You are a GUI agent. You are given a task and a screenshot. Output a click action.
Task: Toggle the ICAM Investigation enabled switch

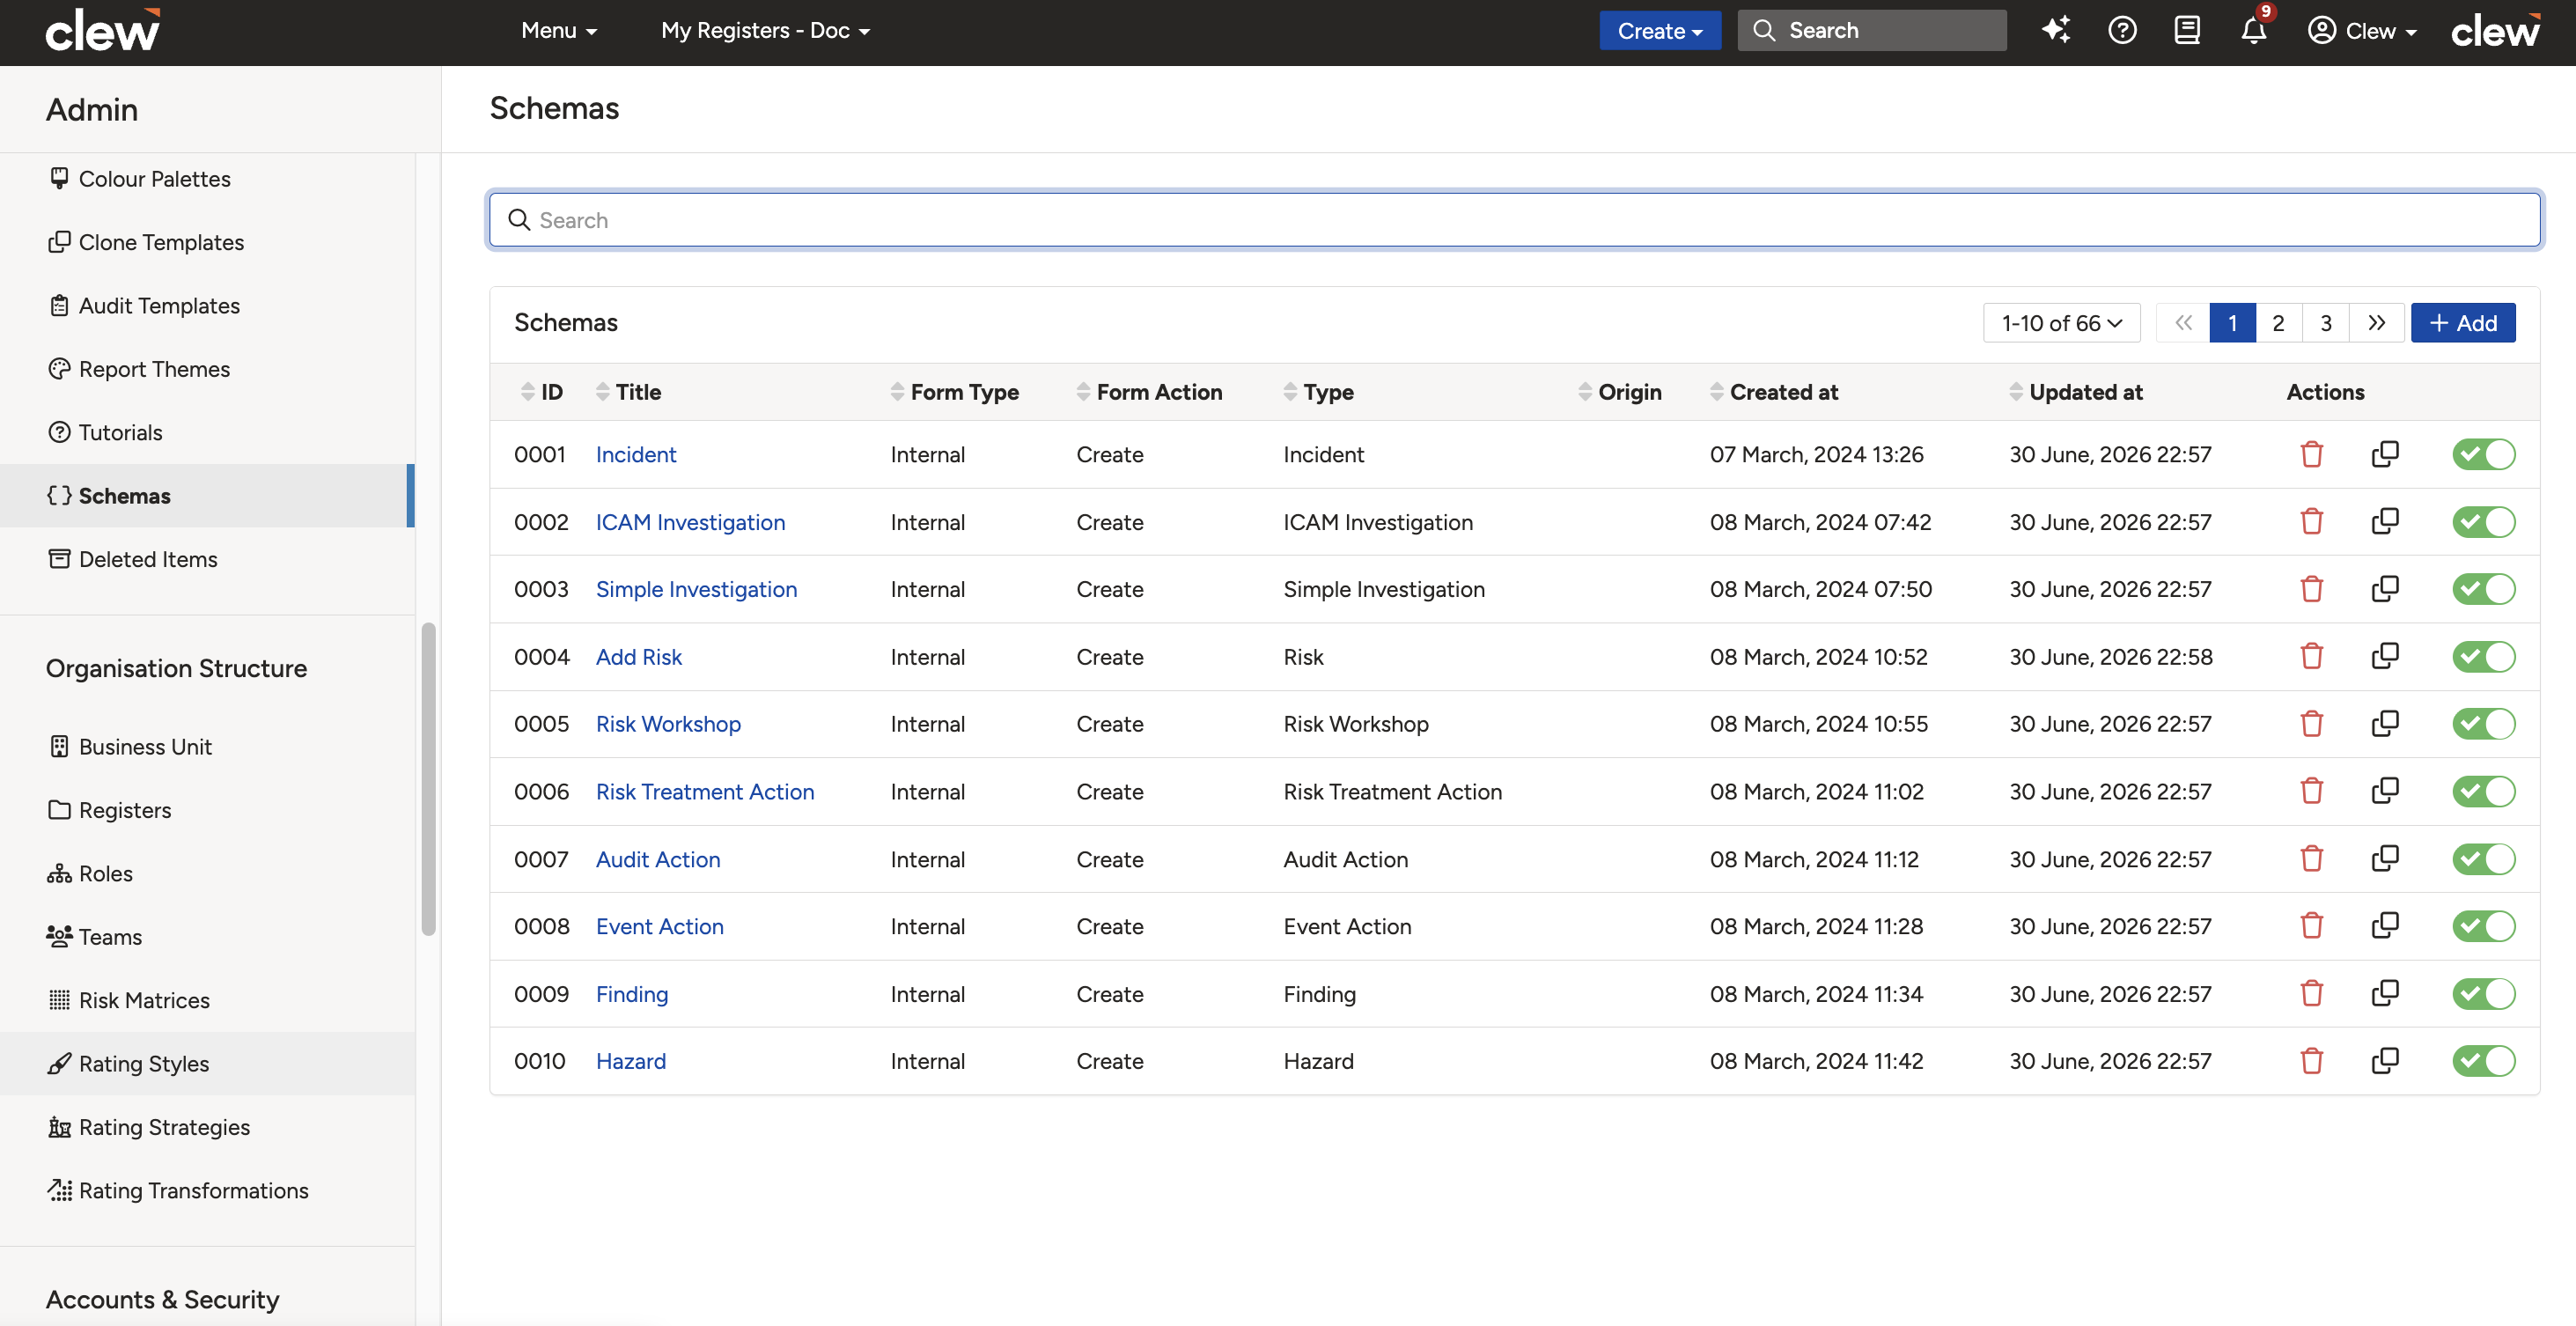[2483, 522]
